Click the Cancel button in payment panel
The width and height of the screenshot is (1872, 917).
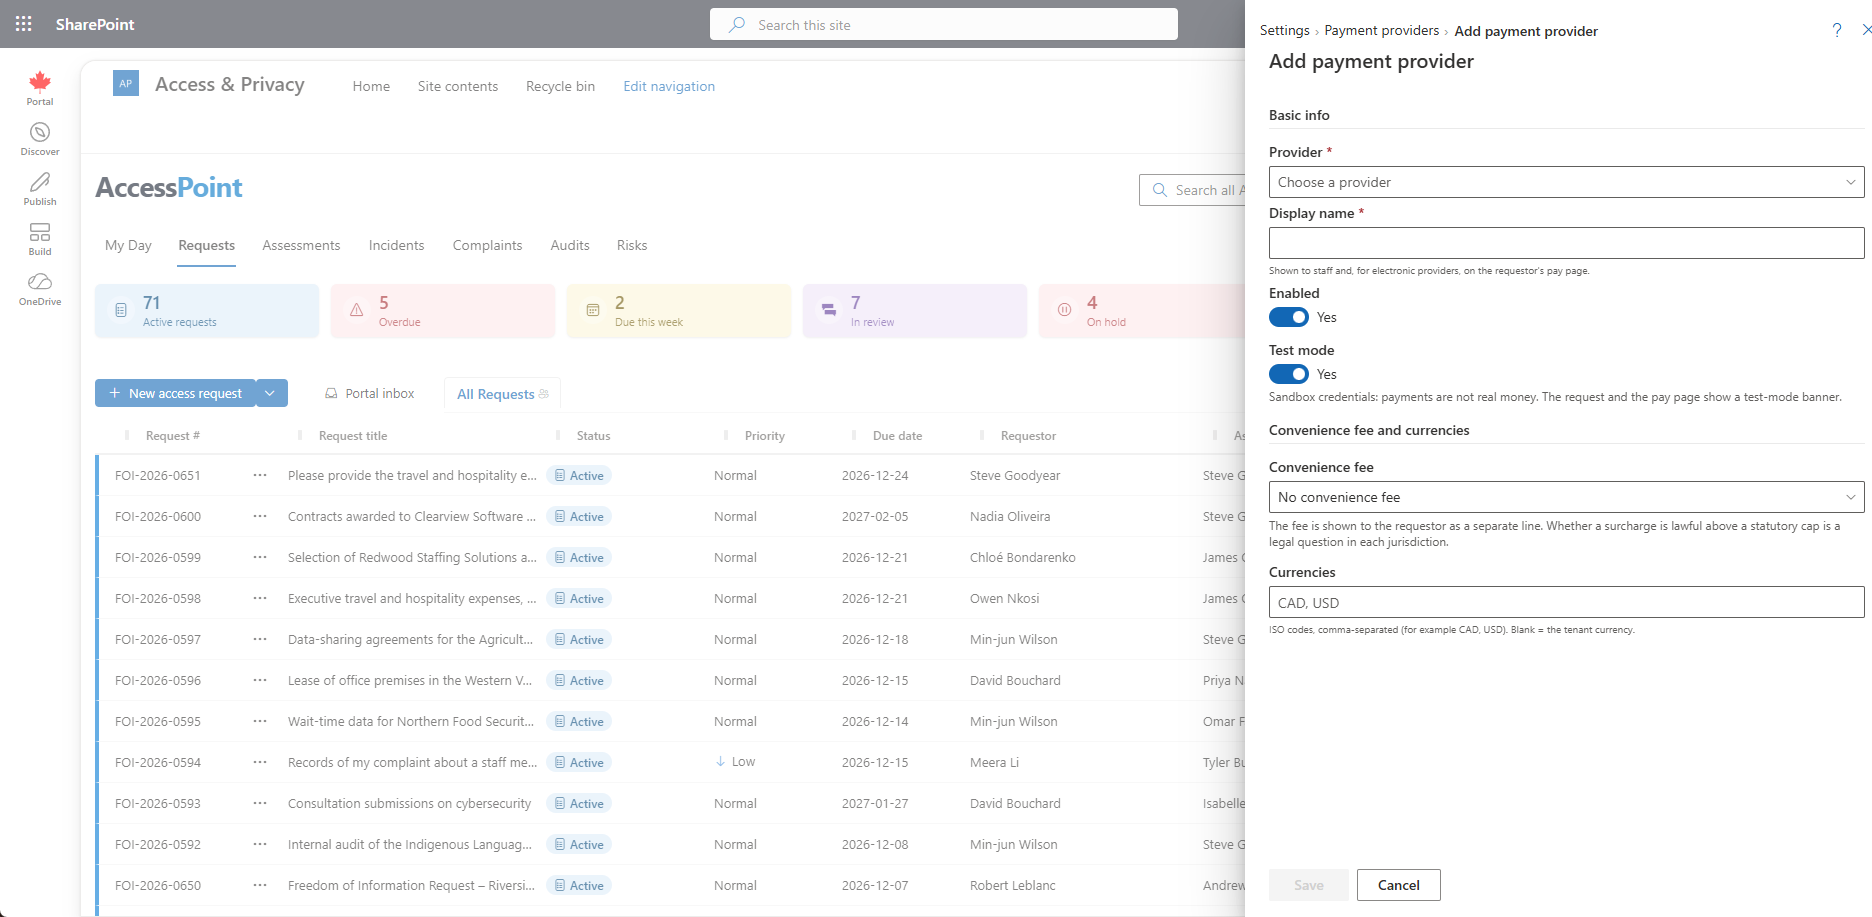[1398, 885]
